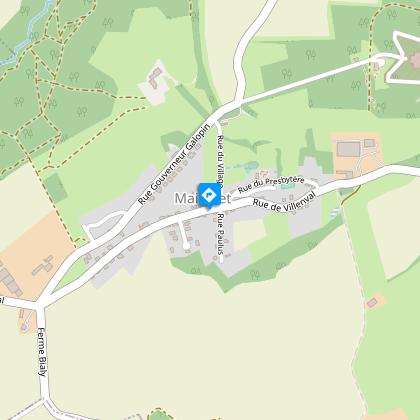Select the Rue Paulus street label

pos(220,234)
